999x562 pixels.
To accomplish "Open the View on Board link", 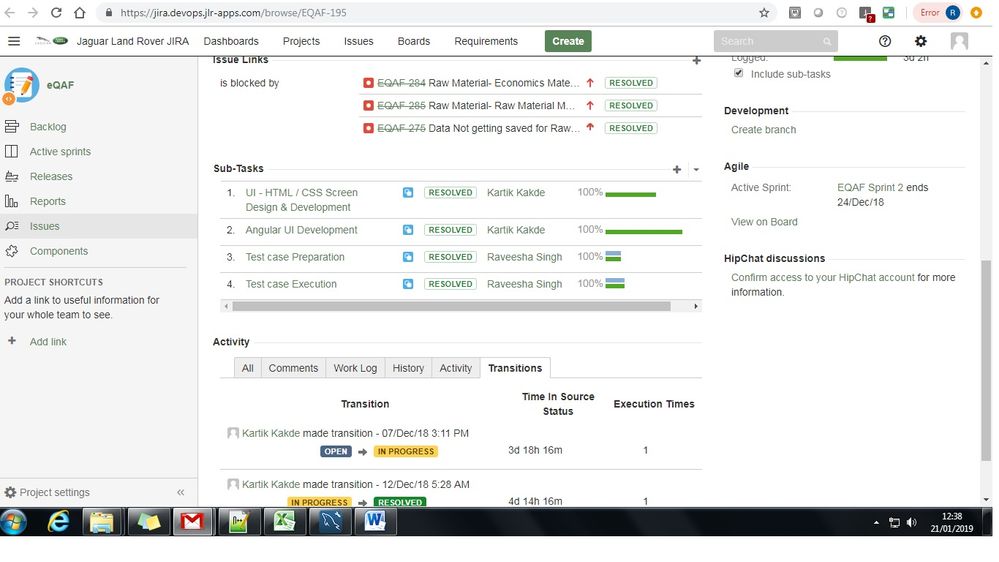I will point(764,222).
